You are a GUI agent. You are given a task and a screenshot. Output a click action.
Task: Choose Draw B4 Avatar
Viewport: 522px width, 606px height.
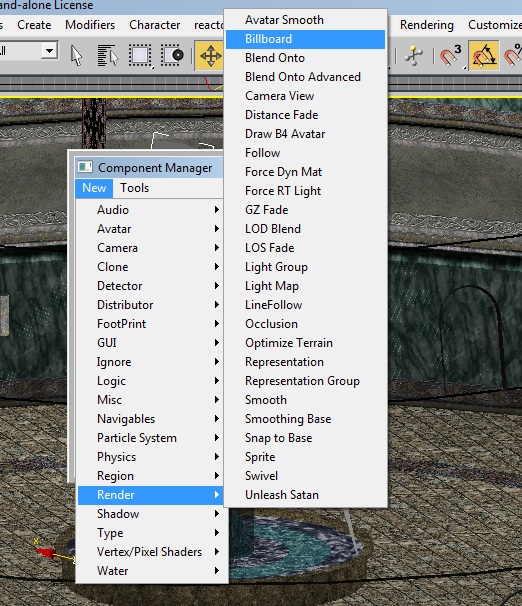pos(305,134)
